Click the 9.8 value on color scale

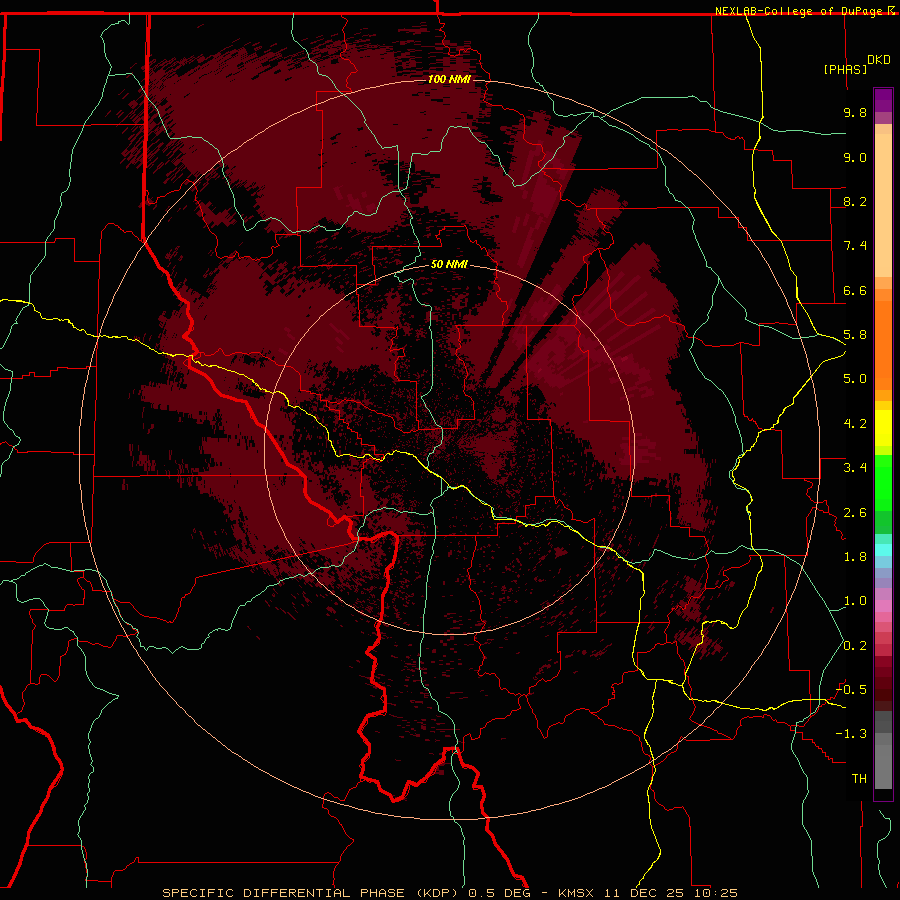click(855, 112)
